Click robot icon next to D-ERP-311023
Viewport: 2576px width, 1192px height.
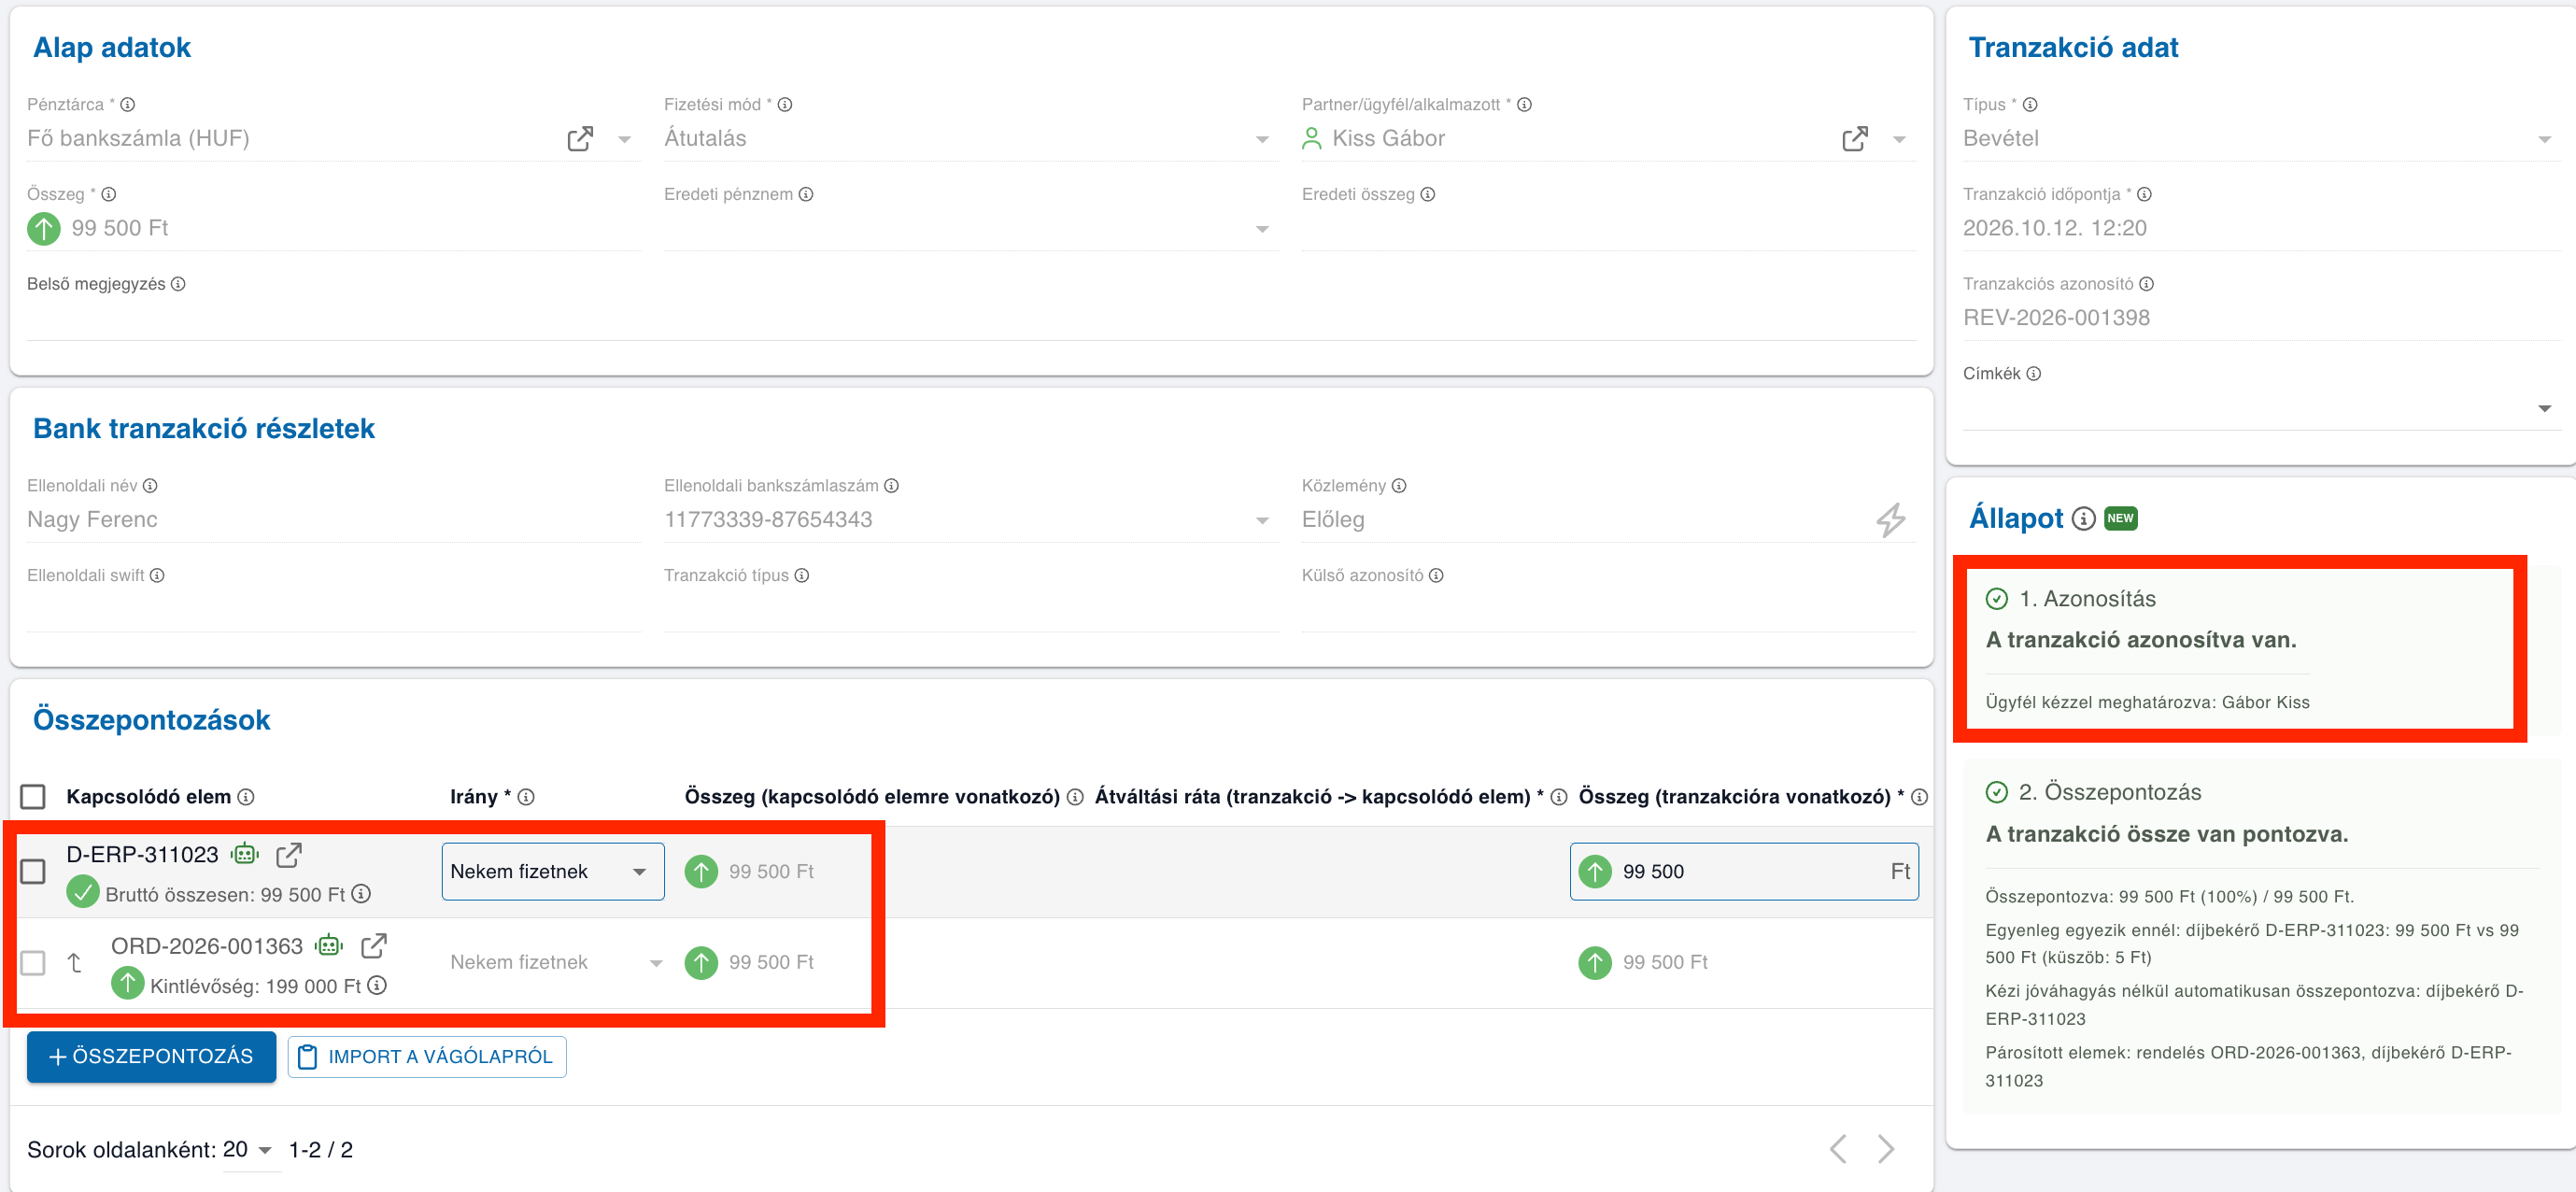click(245, 854)
